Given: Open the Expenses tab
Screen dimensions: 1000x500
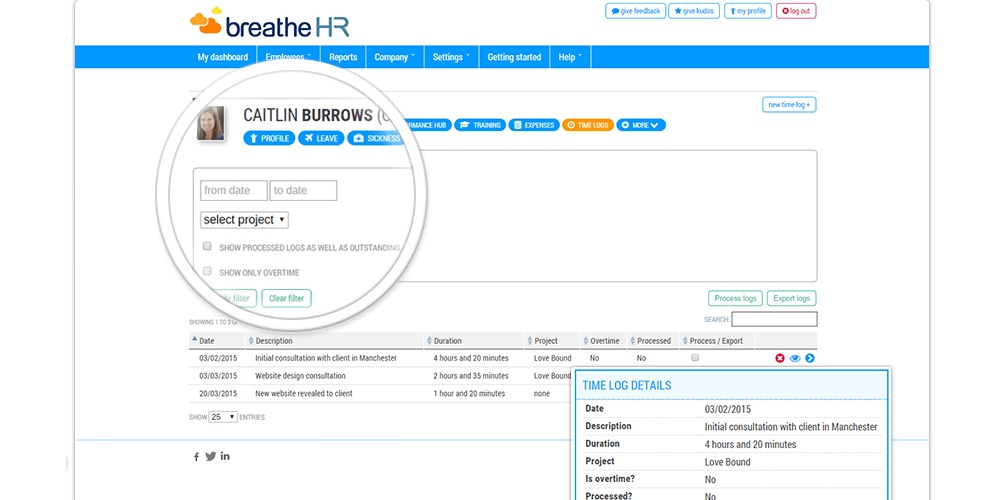Looking at the screenshot, I should point(534,125).
